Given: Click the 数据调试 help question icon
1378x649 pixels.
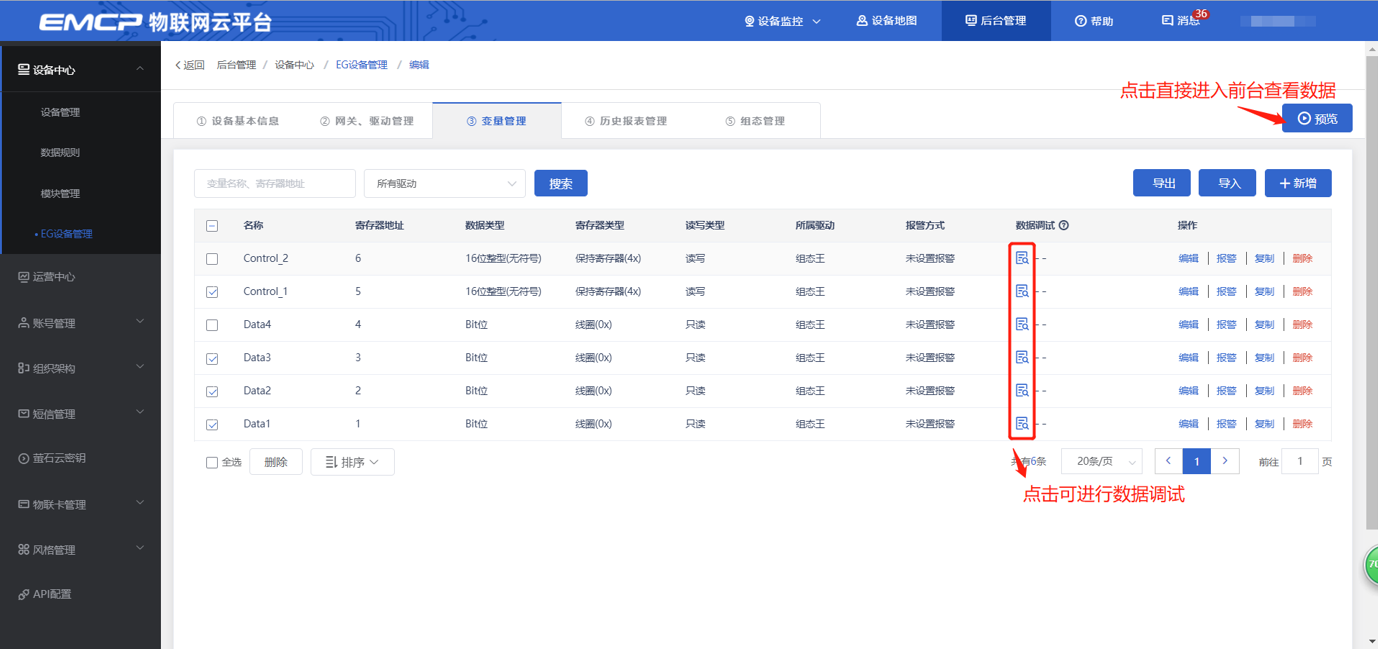Looking at the screenshot, I should [x=1064, y=225].
